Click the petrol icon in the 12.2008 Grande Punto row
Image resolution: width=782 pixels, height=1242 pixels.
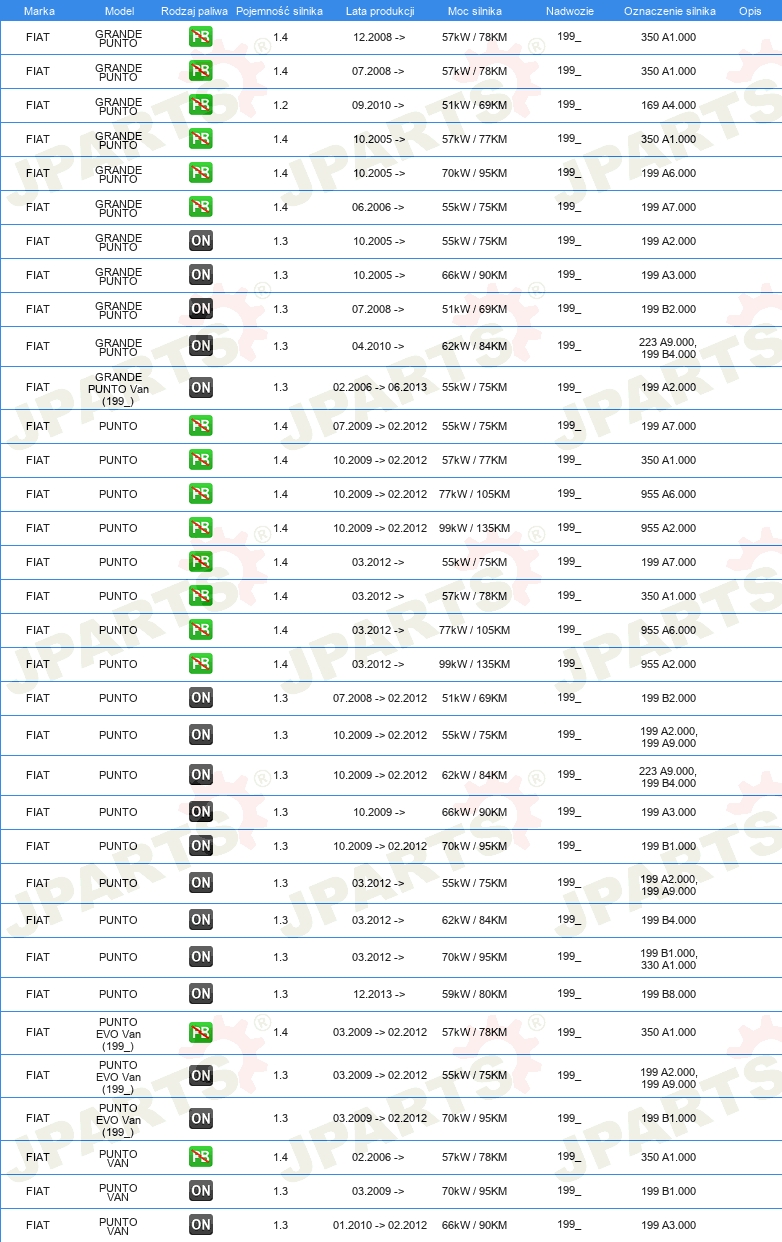tap(201, 37)
